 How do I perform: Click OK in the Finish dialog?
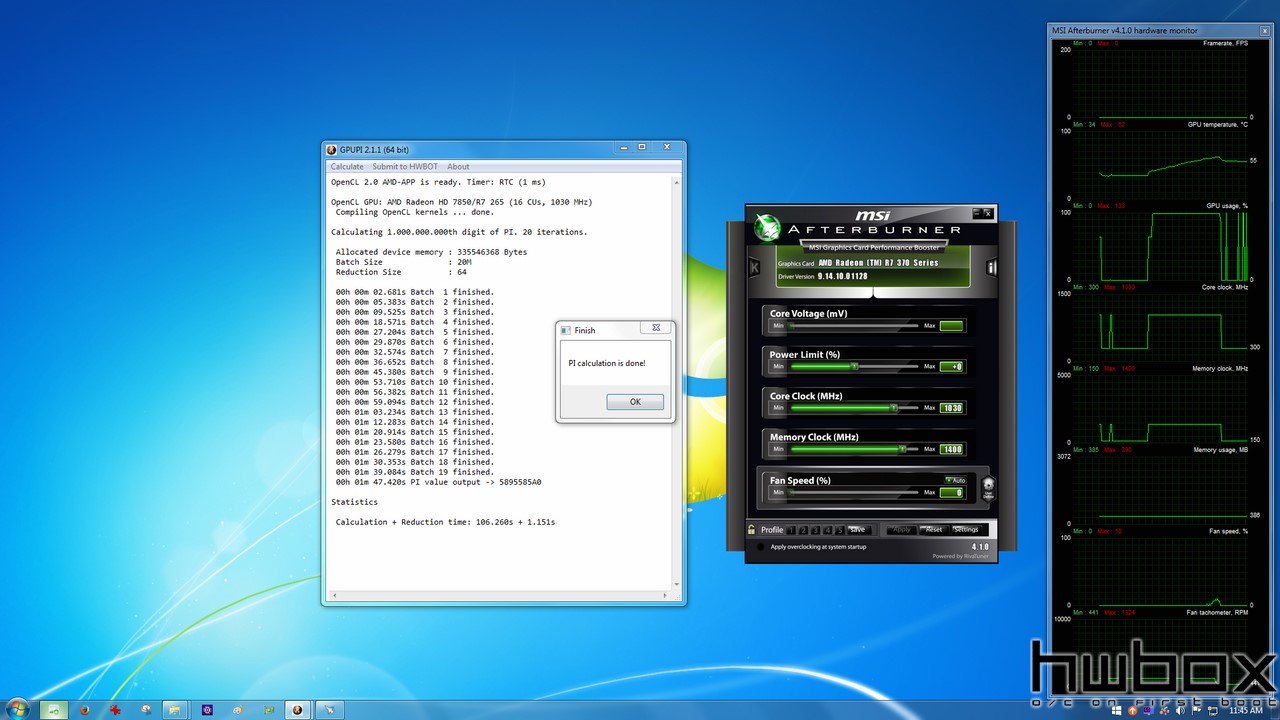pyautogui.click(x=635, y=402)
